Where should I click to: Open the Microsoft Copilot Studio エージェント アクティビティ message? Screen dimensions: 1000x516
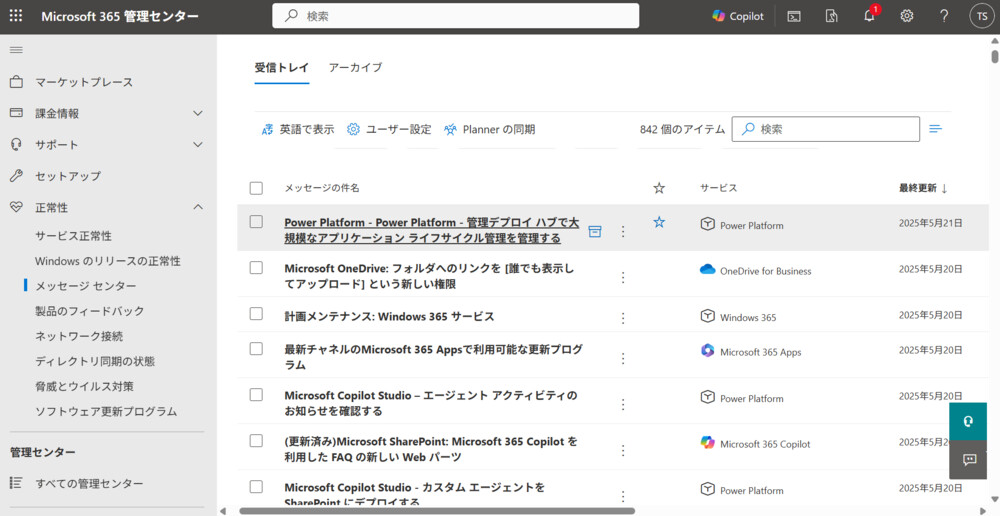click(x=431, y=403)
